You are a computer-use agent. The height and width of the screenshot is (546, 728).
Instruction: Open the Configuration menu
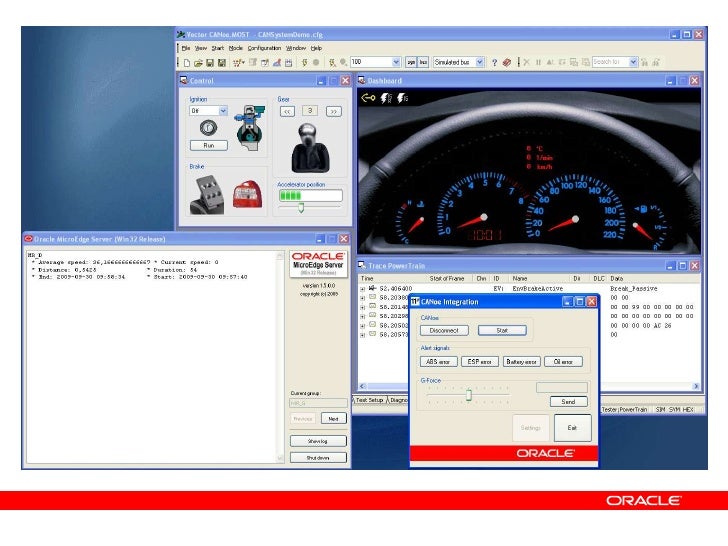[x=265, y=47]
